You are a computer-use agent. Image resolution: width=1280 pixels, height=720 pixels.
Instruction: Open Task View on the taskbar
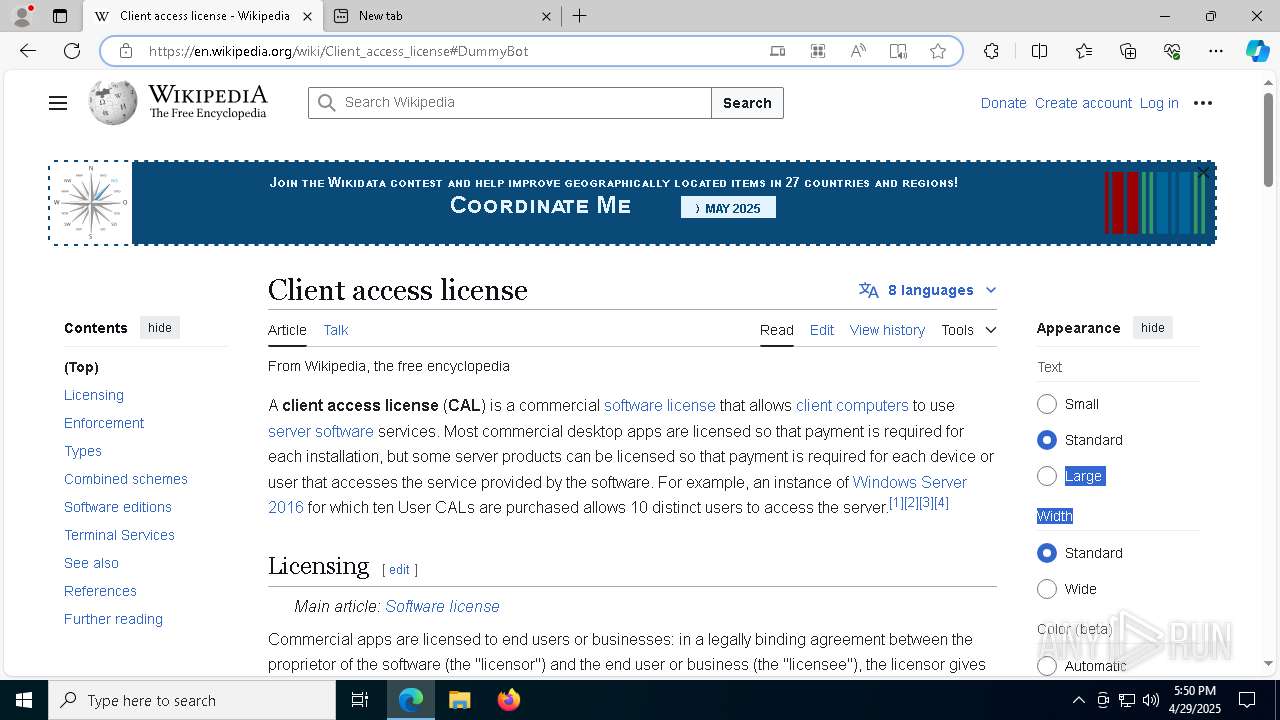[x=360, y=700]
